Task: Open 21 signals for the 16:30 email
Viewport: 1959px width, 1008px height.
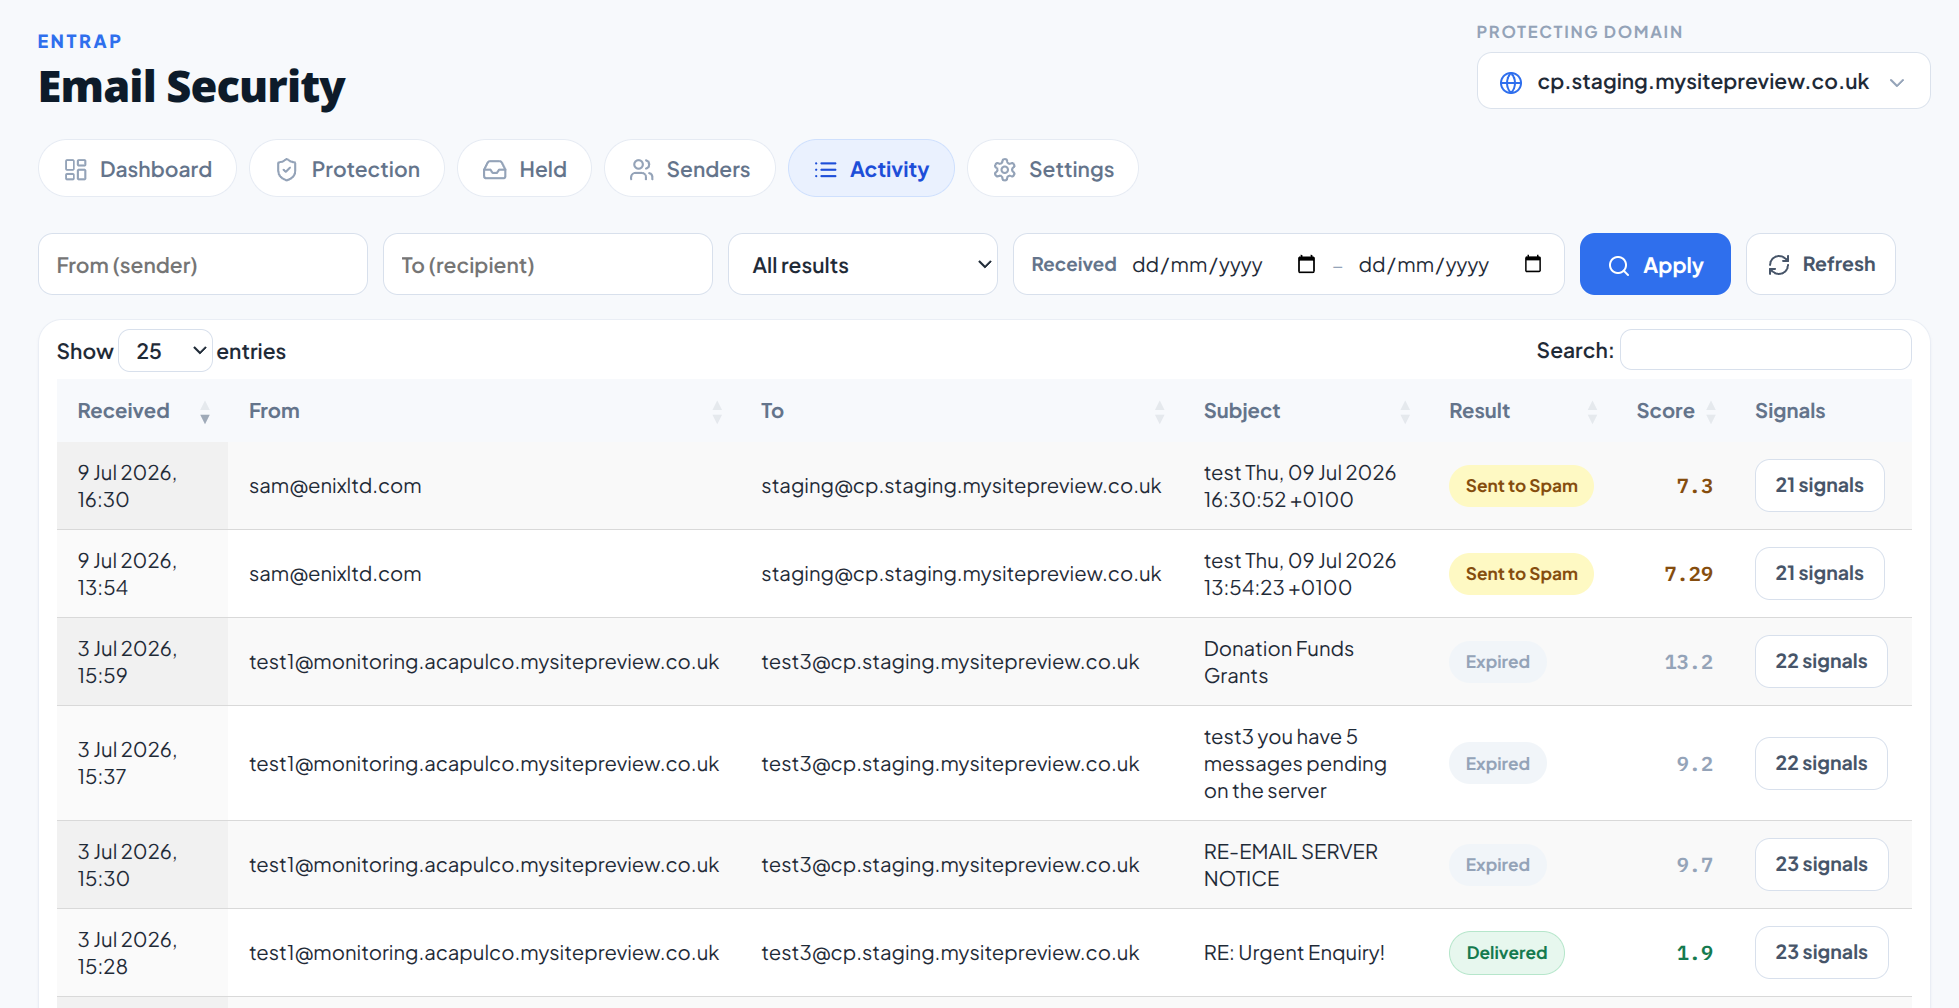Action: coord(1819,485)
